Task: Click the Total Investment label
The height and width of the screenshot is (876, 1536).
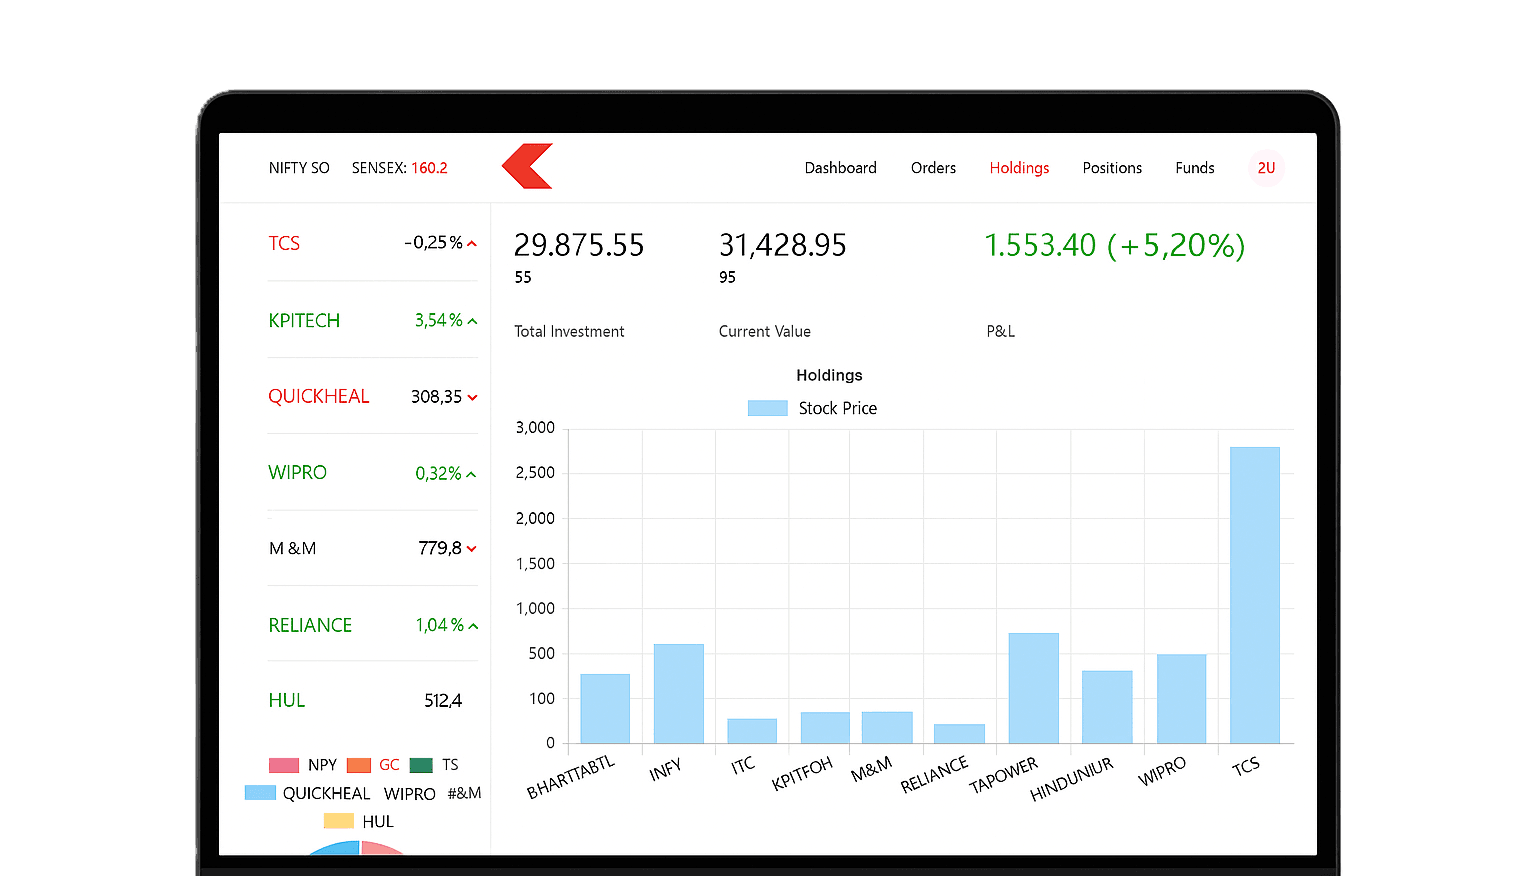Action: click(x=569, y=332)
